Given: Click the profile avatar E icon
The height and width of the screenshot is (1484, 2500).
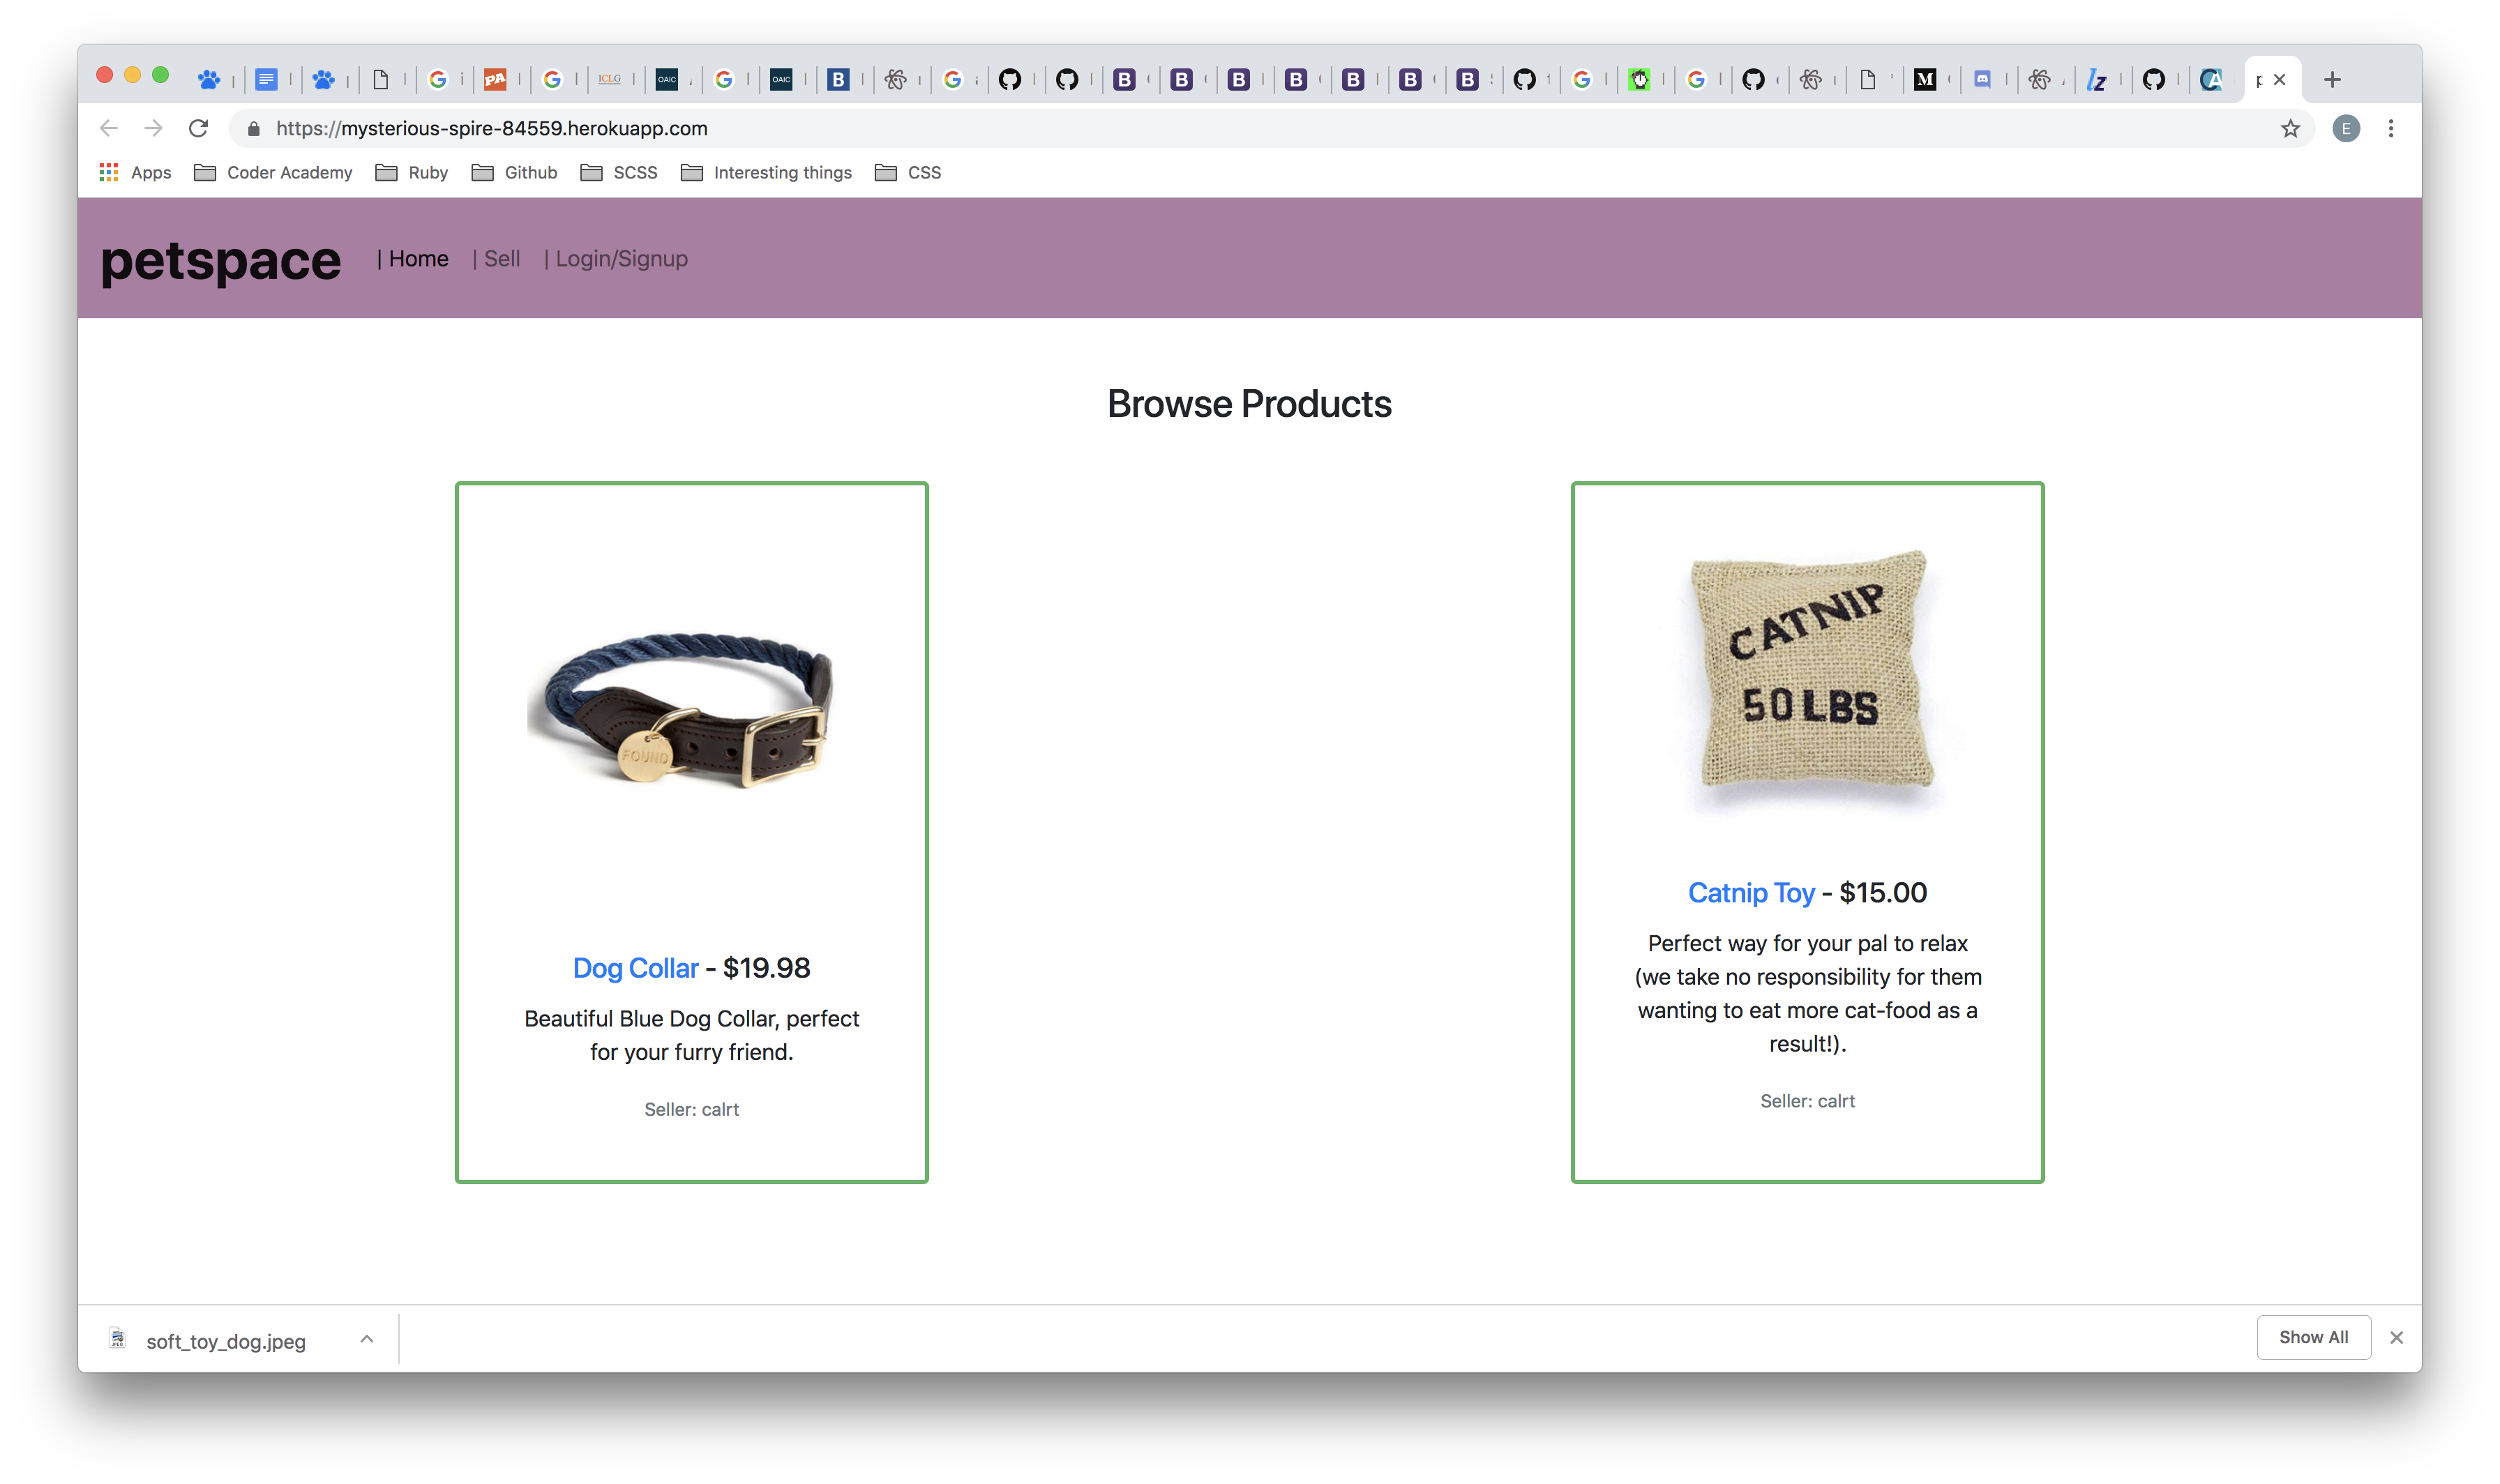Looking at the screenshot, I should (2345, 128).
